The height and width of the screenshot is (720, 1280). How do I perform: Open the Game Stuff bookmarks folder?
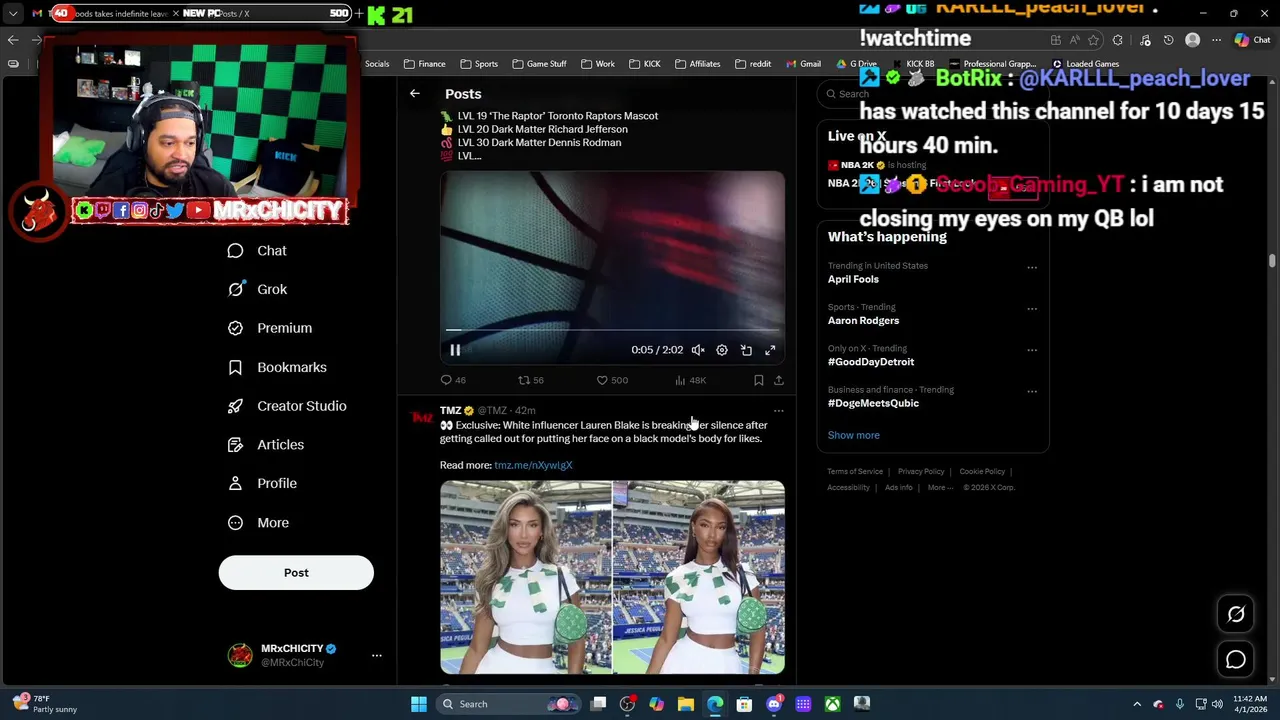539,64
